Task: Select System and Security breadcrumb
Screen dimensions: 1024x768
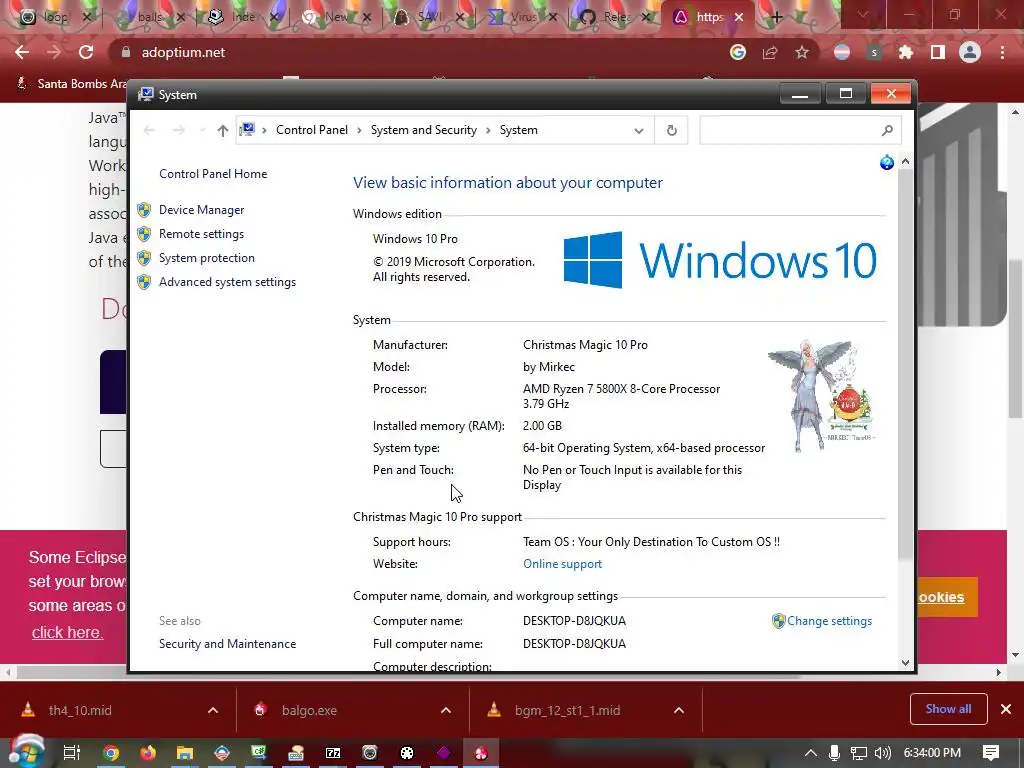Action: (x=424, y=130)
